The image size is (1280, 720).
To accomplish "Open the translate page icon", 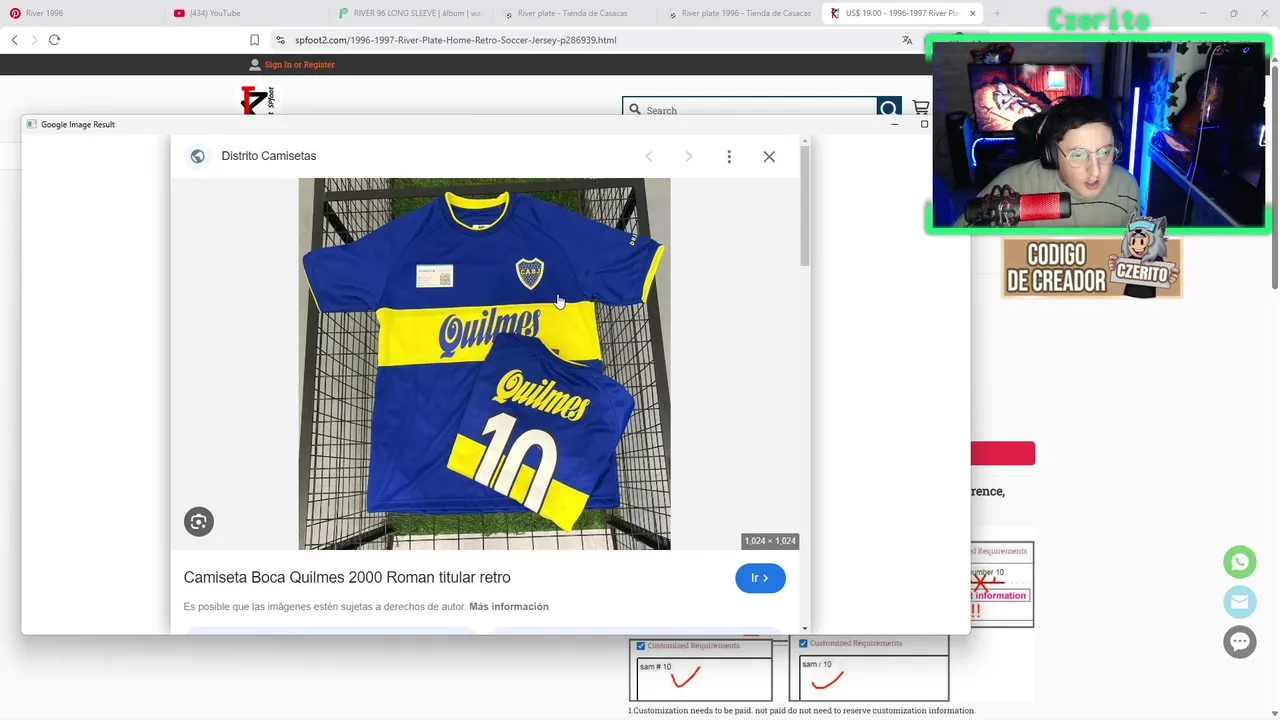I will (907, 40).
